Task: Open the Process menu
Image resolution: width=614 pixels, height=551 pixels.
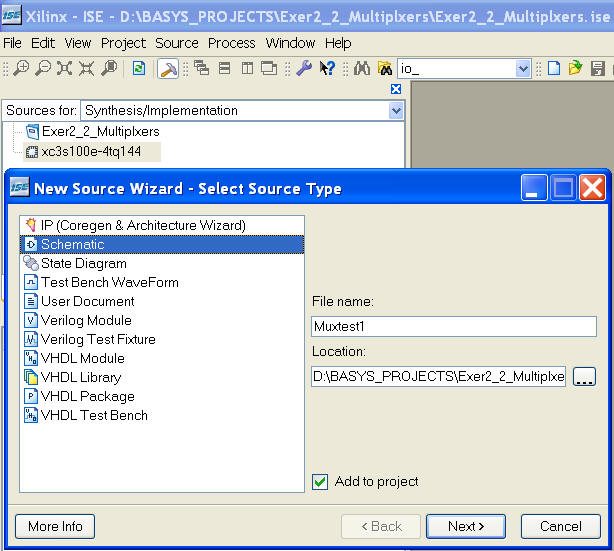Action: click(x=231, y=43)
